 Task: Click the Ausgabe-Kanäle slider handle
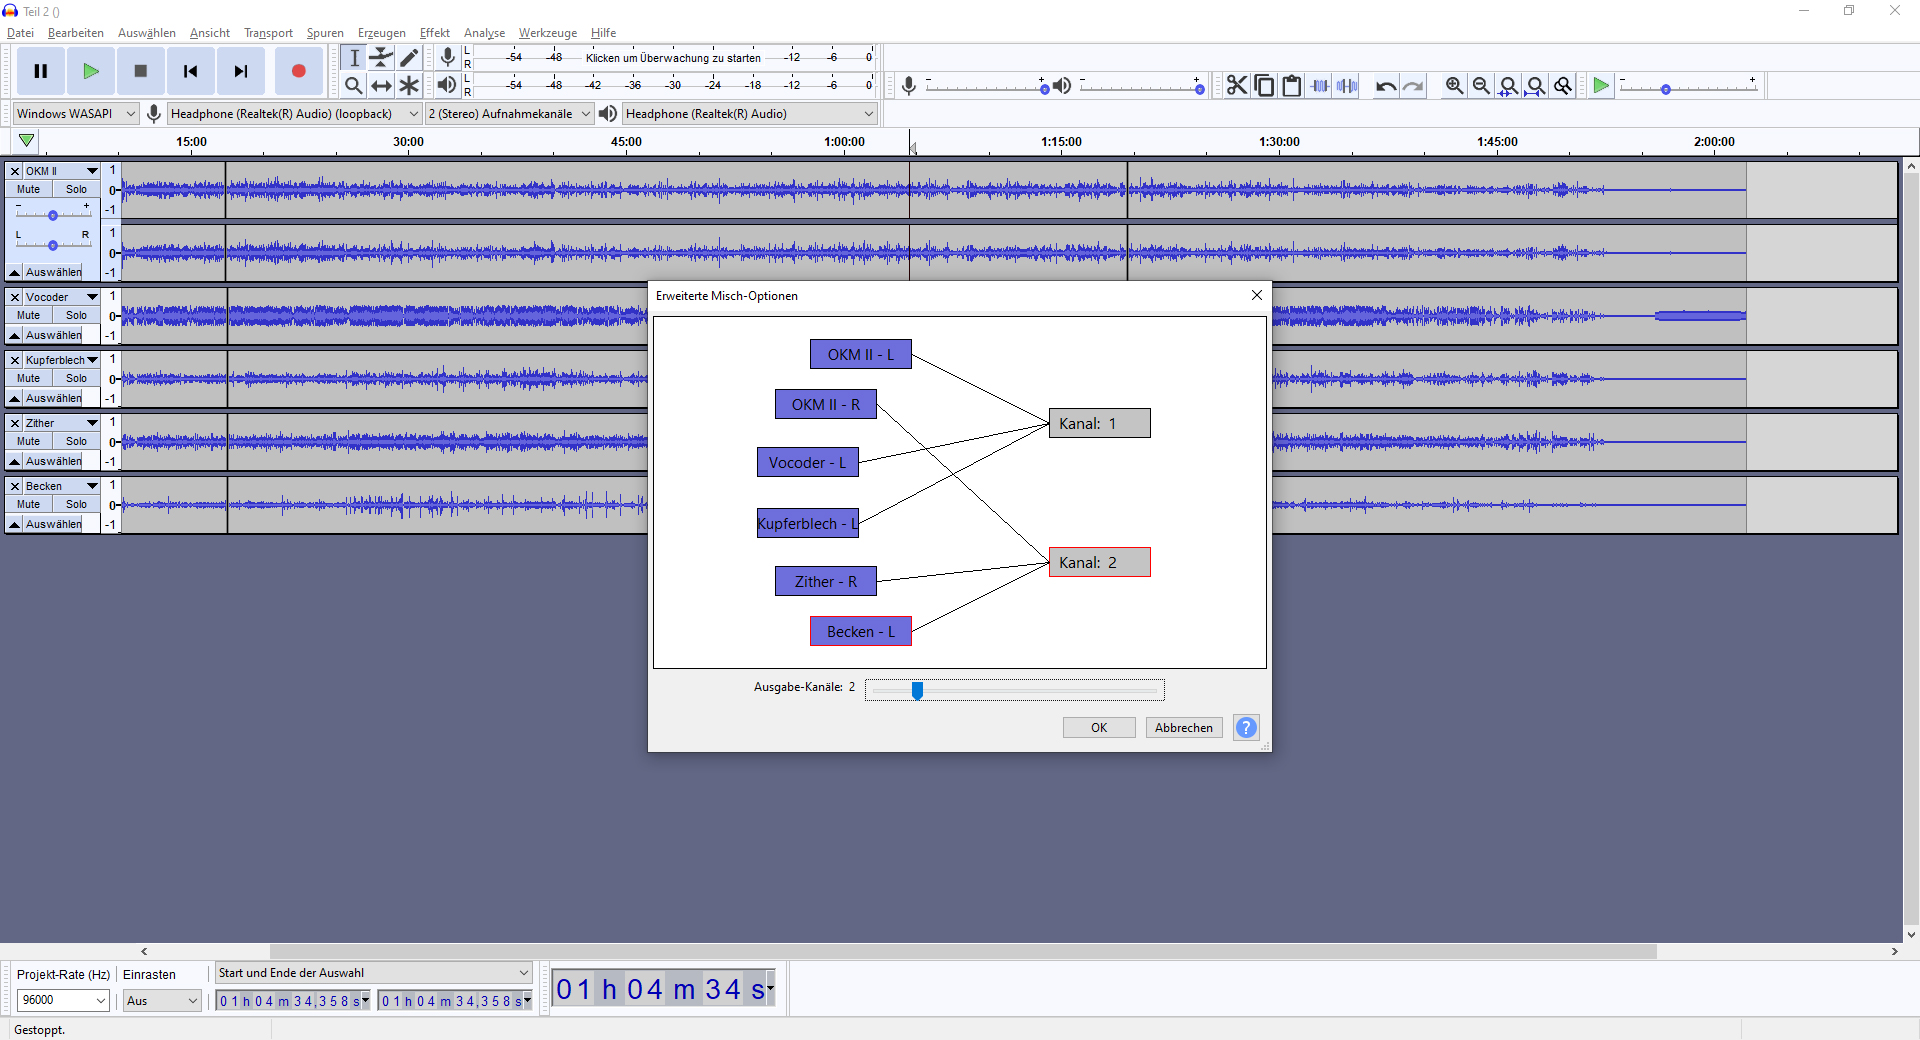[x=917, y=690]
